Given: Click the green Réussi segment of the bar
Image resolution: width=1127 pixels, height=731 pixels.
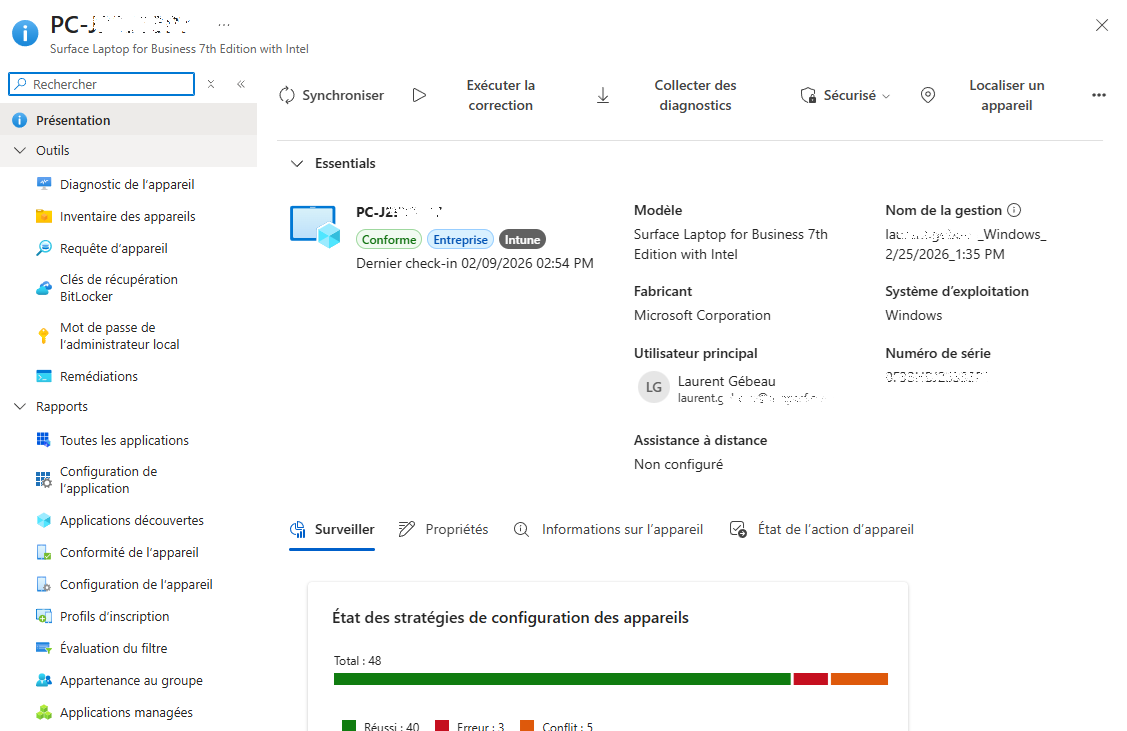Looking at the screenshot, I should 562,679.
